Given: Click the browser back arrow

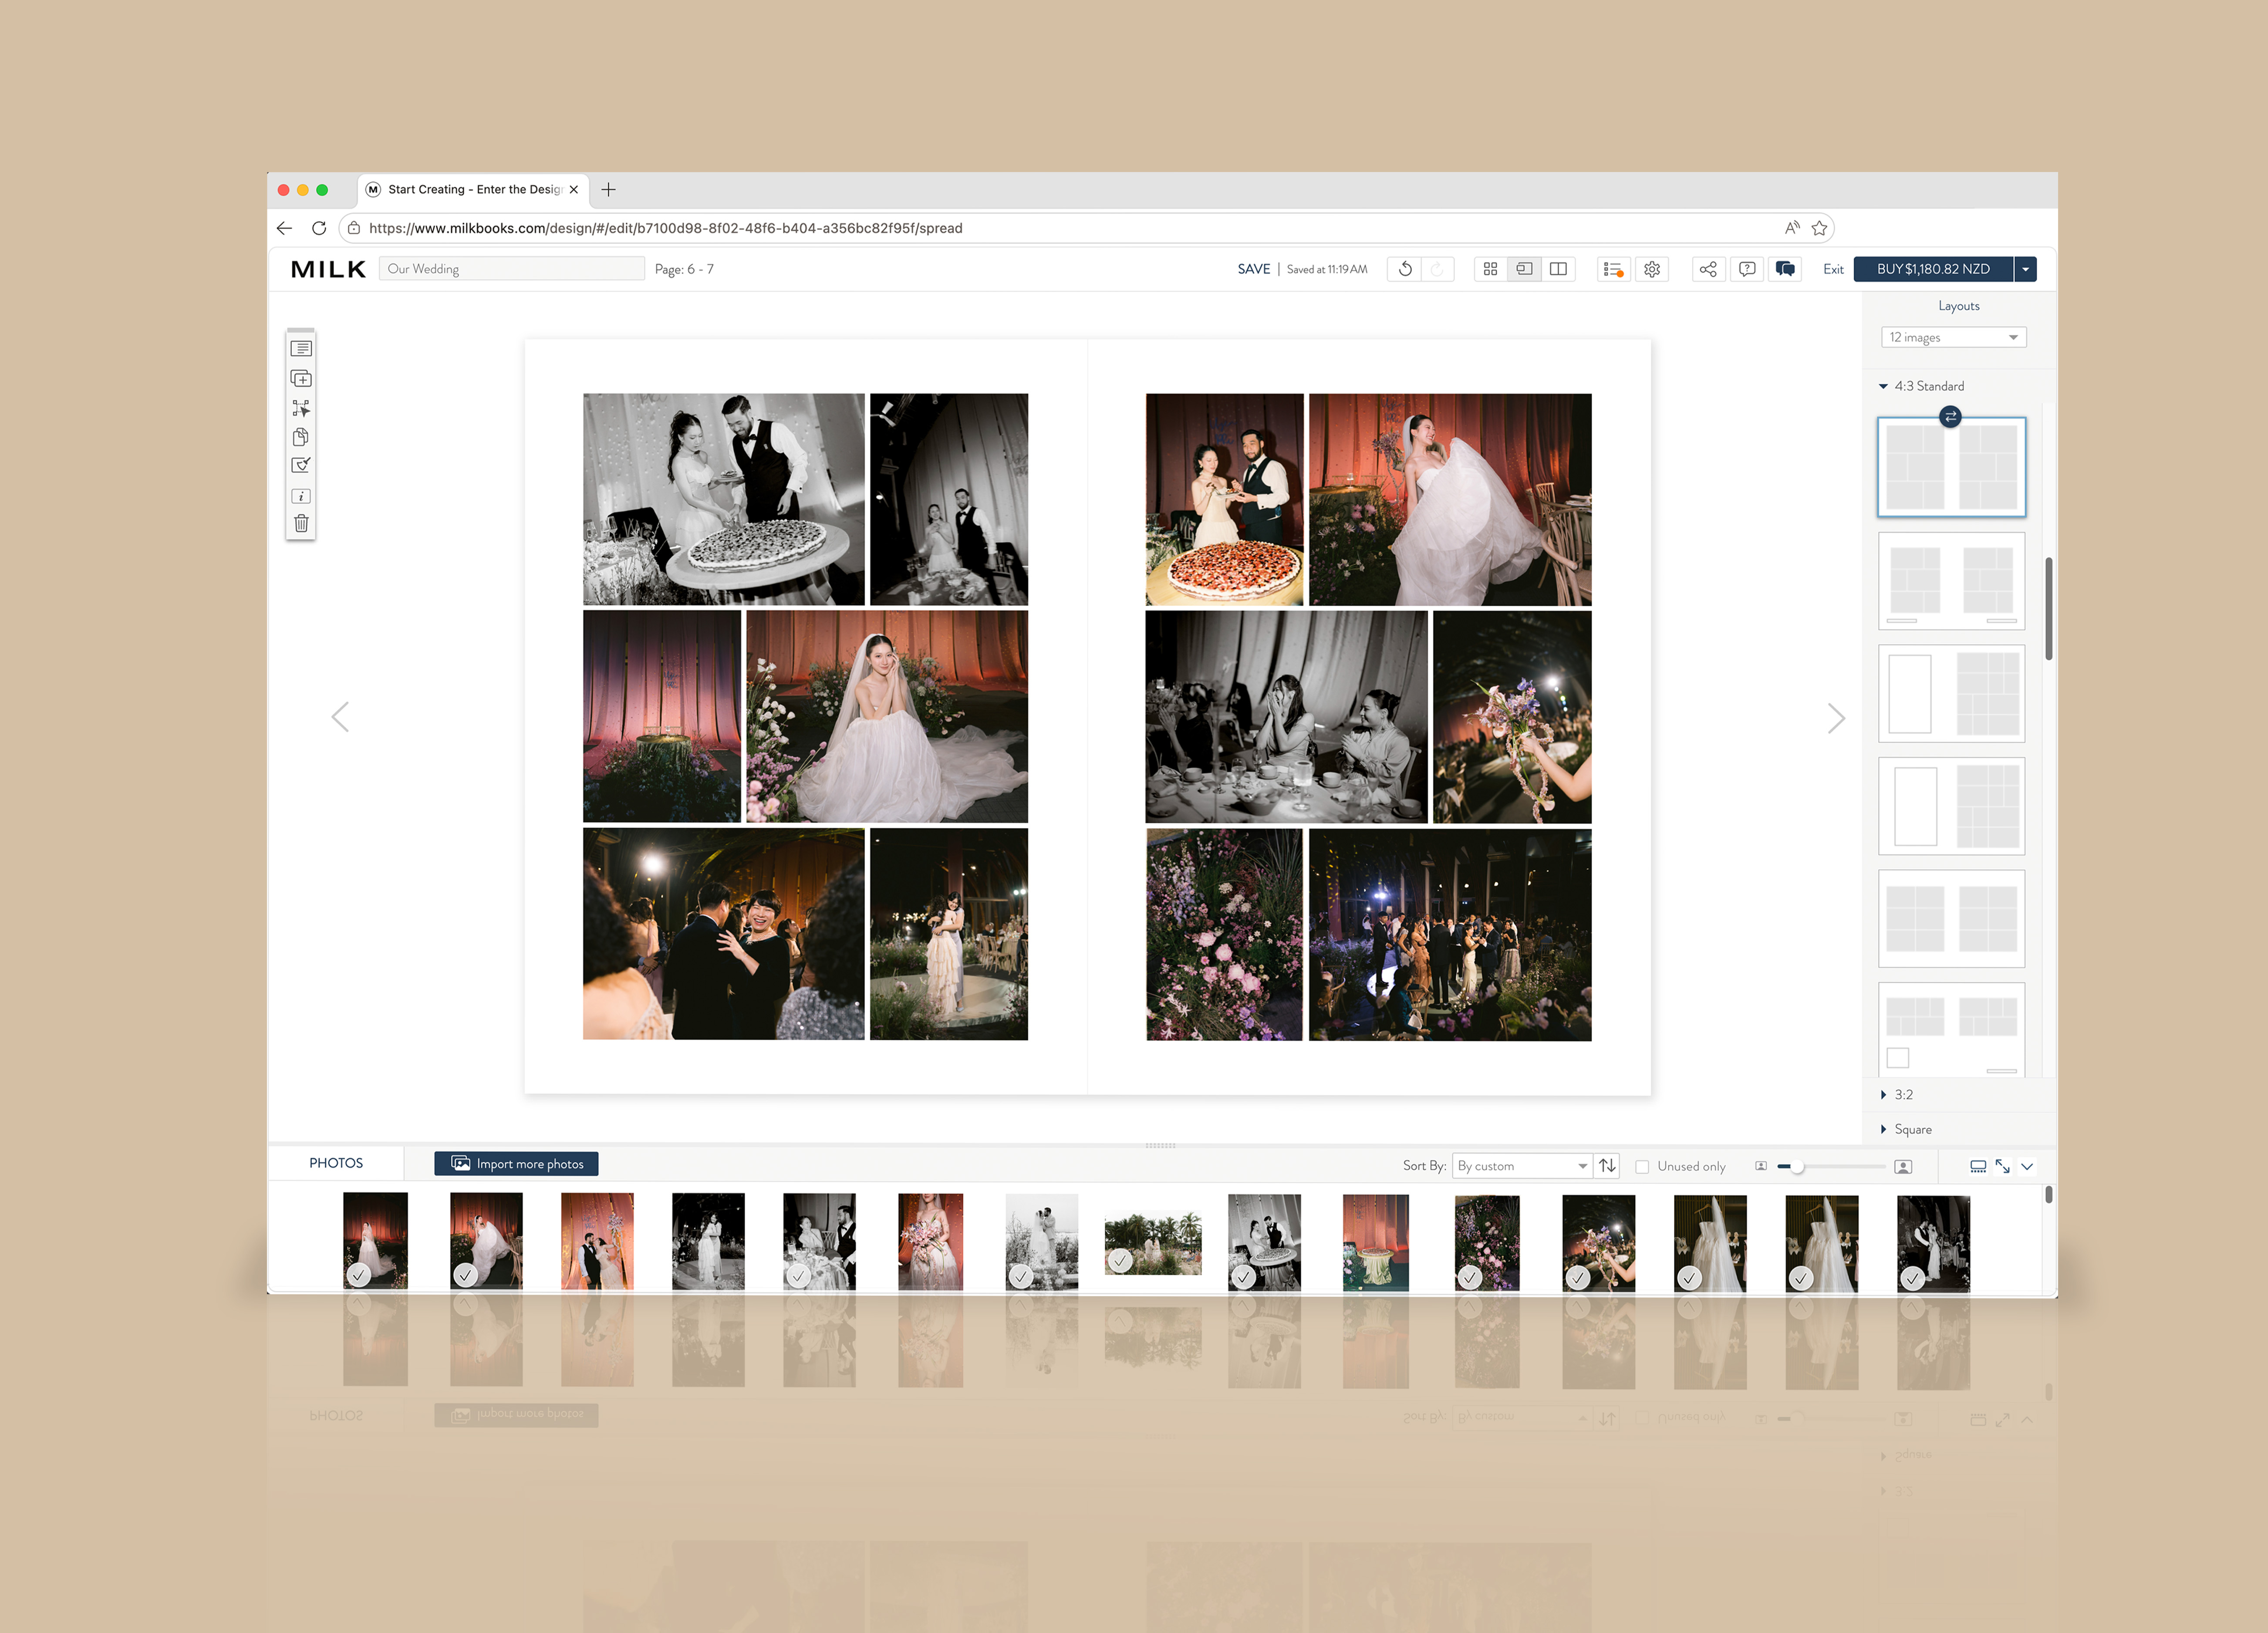Looking at the screenshot, I should 284,228.
